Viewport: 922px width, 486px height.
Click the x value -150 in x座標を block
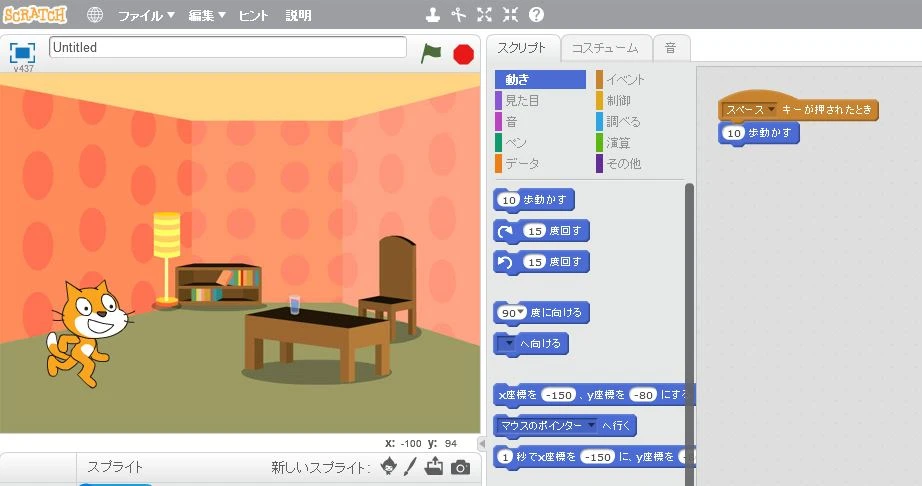point(558,395)
